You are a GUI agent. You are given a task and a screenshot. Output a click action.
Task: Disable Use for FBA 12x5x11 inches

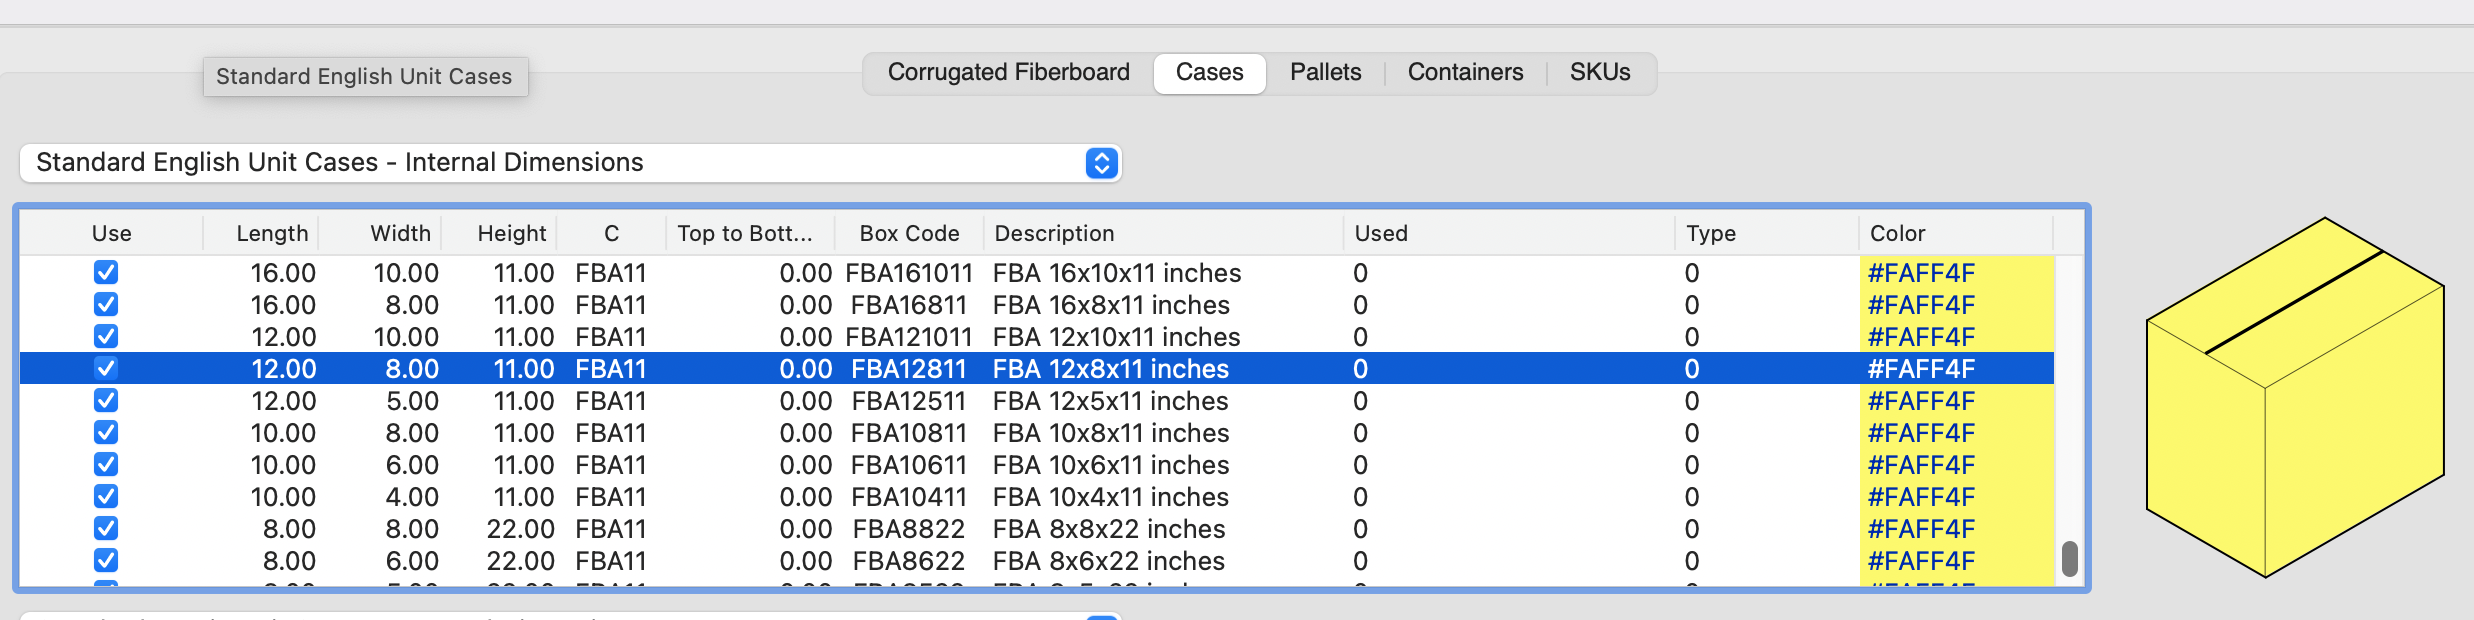click(x=106, y=400)
